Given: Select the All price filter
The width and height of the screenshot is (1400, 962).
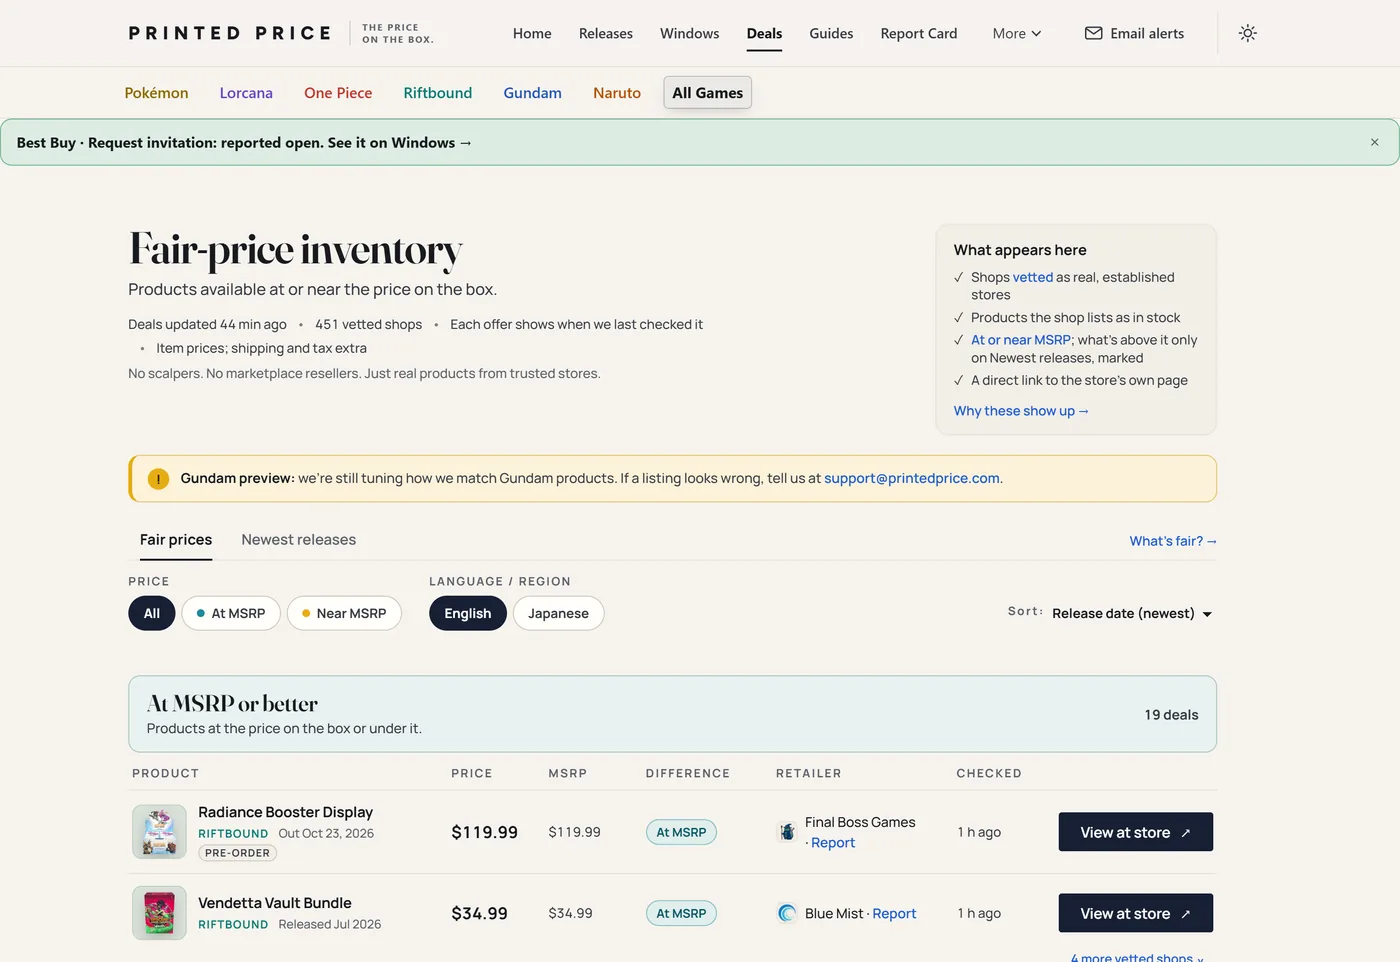Looking at the screenshot, I should pyautogui.click(x=152, y=613).
